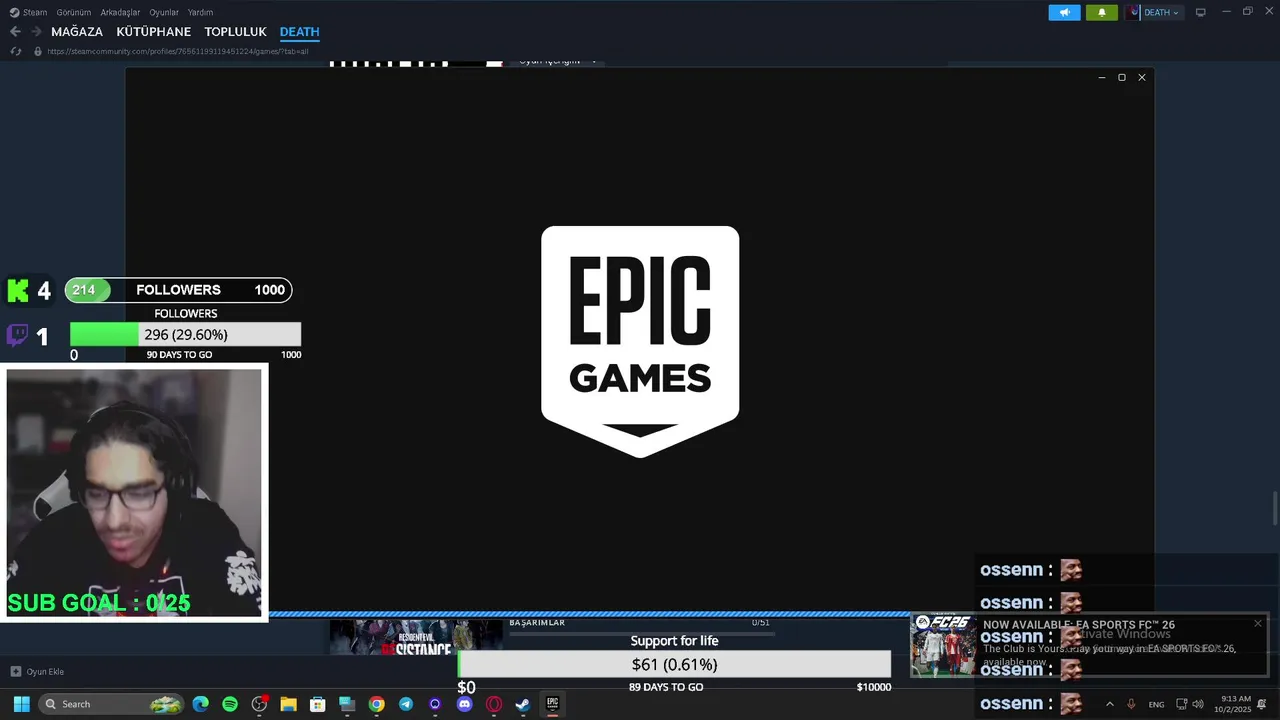The image size is (1280, 720).
Task: Switch the ENG input language
Action: [x=1156, y=704]
